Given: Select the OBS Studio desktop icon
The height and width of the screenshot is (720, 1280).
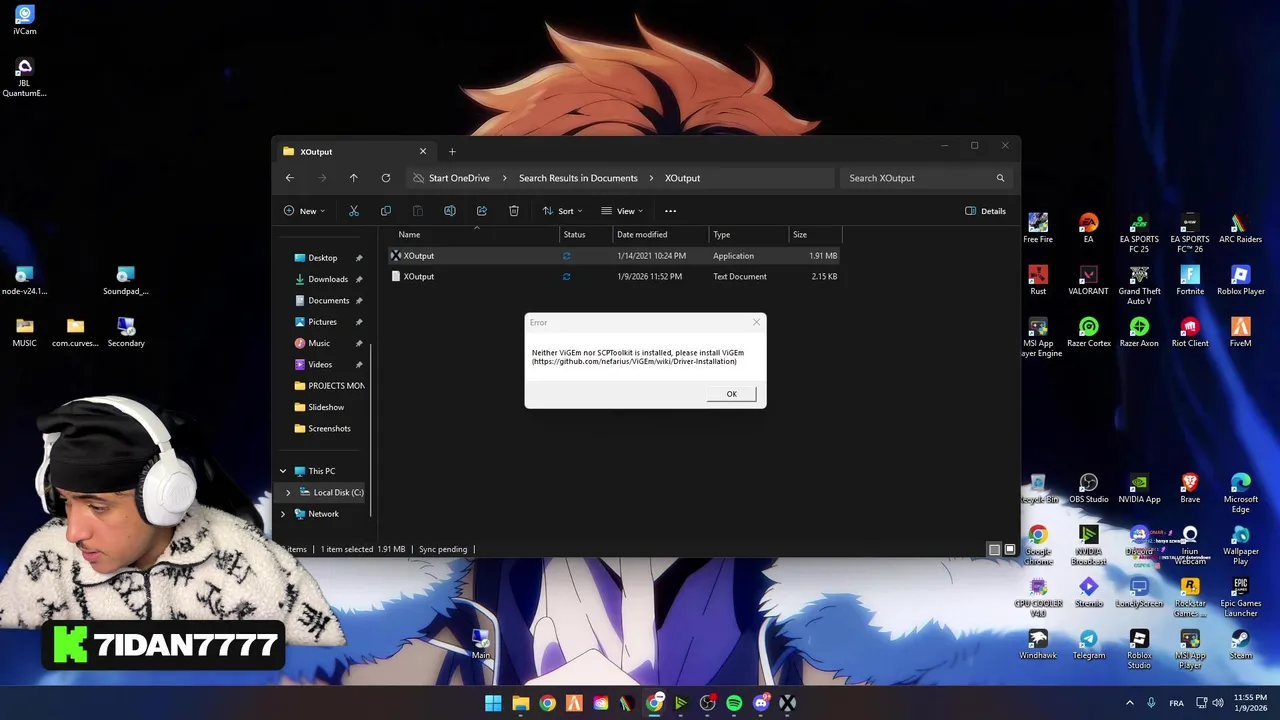Looking at the screenshot, I should 1088,488.
